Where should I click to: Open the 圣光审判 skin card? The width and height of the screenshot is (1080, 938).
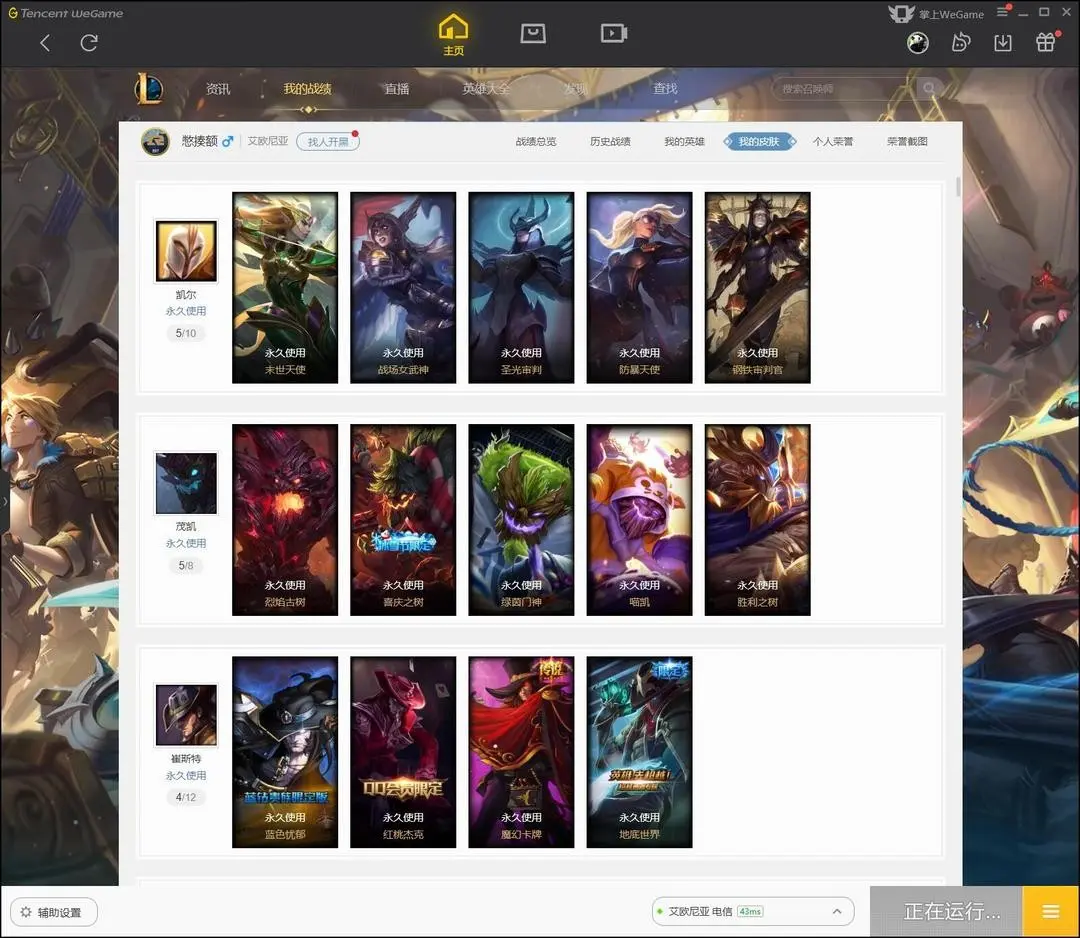521,288
